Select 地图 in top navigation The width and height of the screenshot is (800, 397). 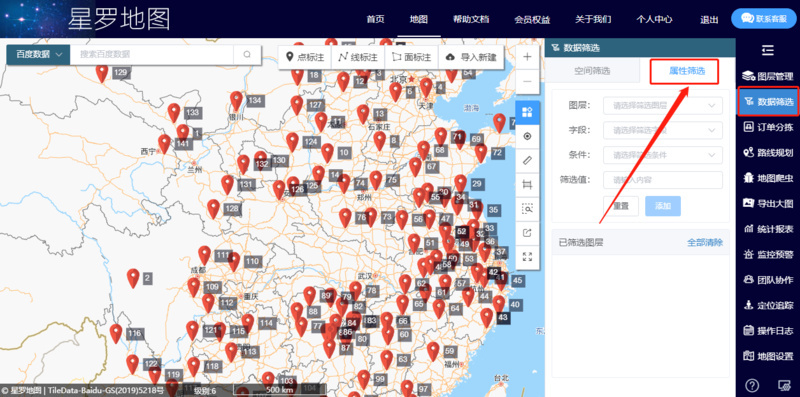click(x=418, y=20)
